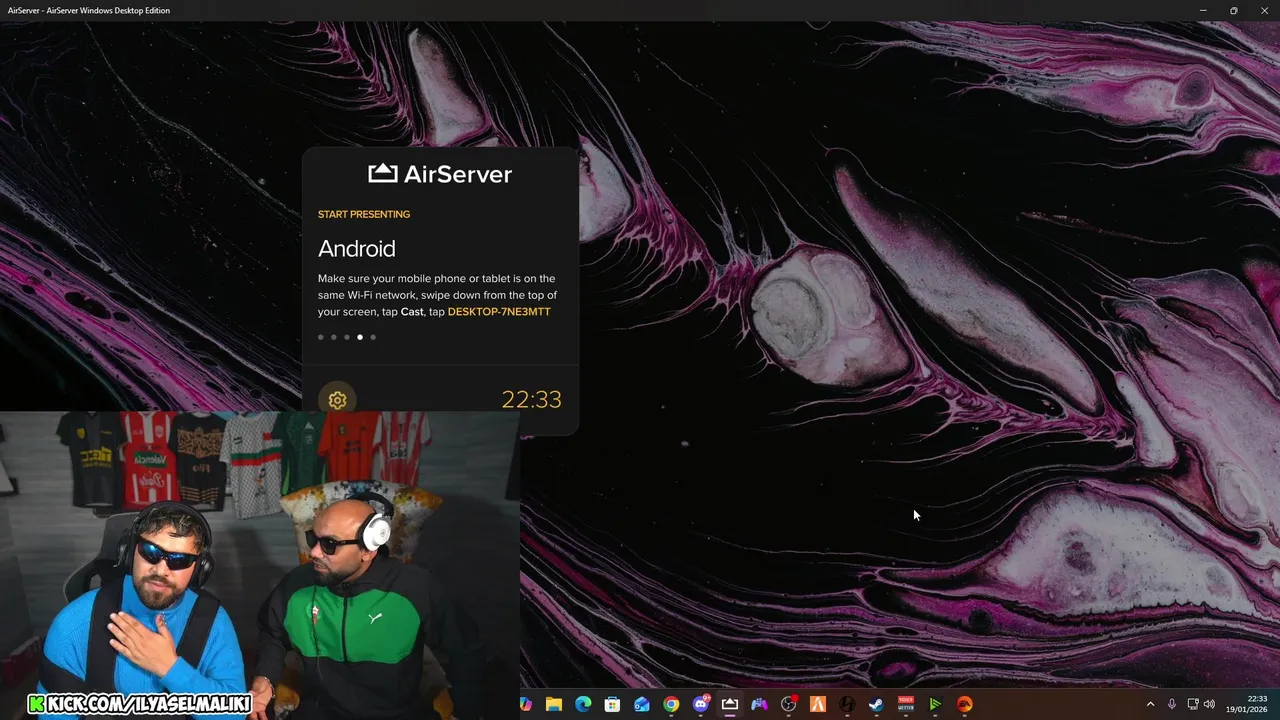Open the game controller app on taskbar

(x=759, y=705)
